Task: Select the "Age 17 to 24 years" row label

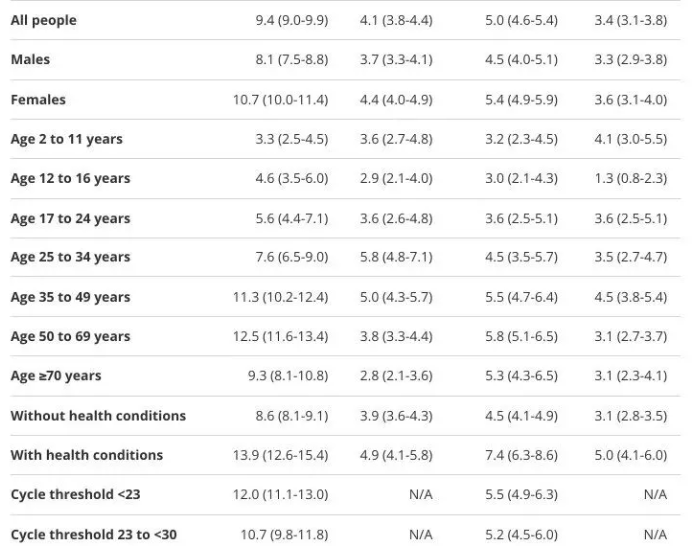Action: [x=70, y=218]
